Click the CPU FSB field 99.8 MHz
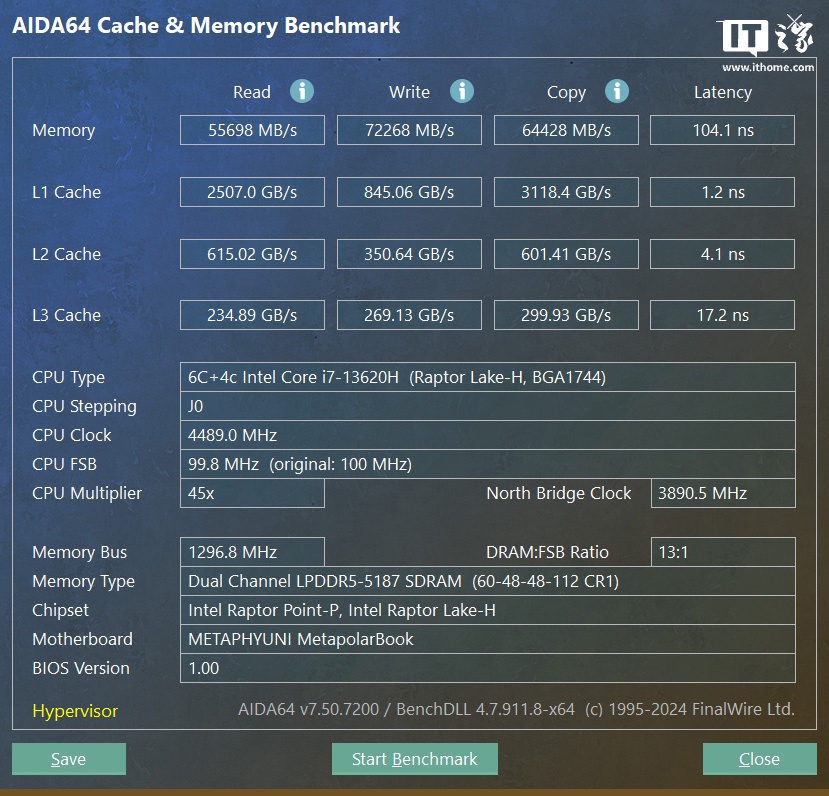This screenshot has height=796, width=829. tap(487, 464)
